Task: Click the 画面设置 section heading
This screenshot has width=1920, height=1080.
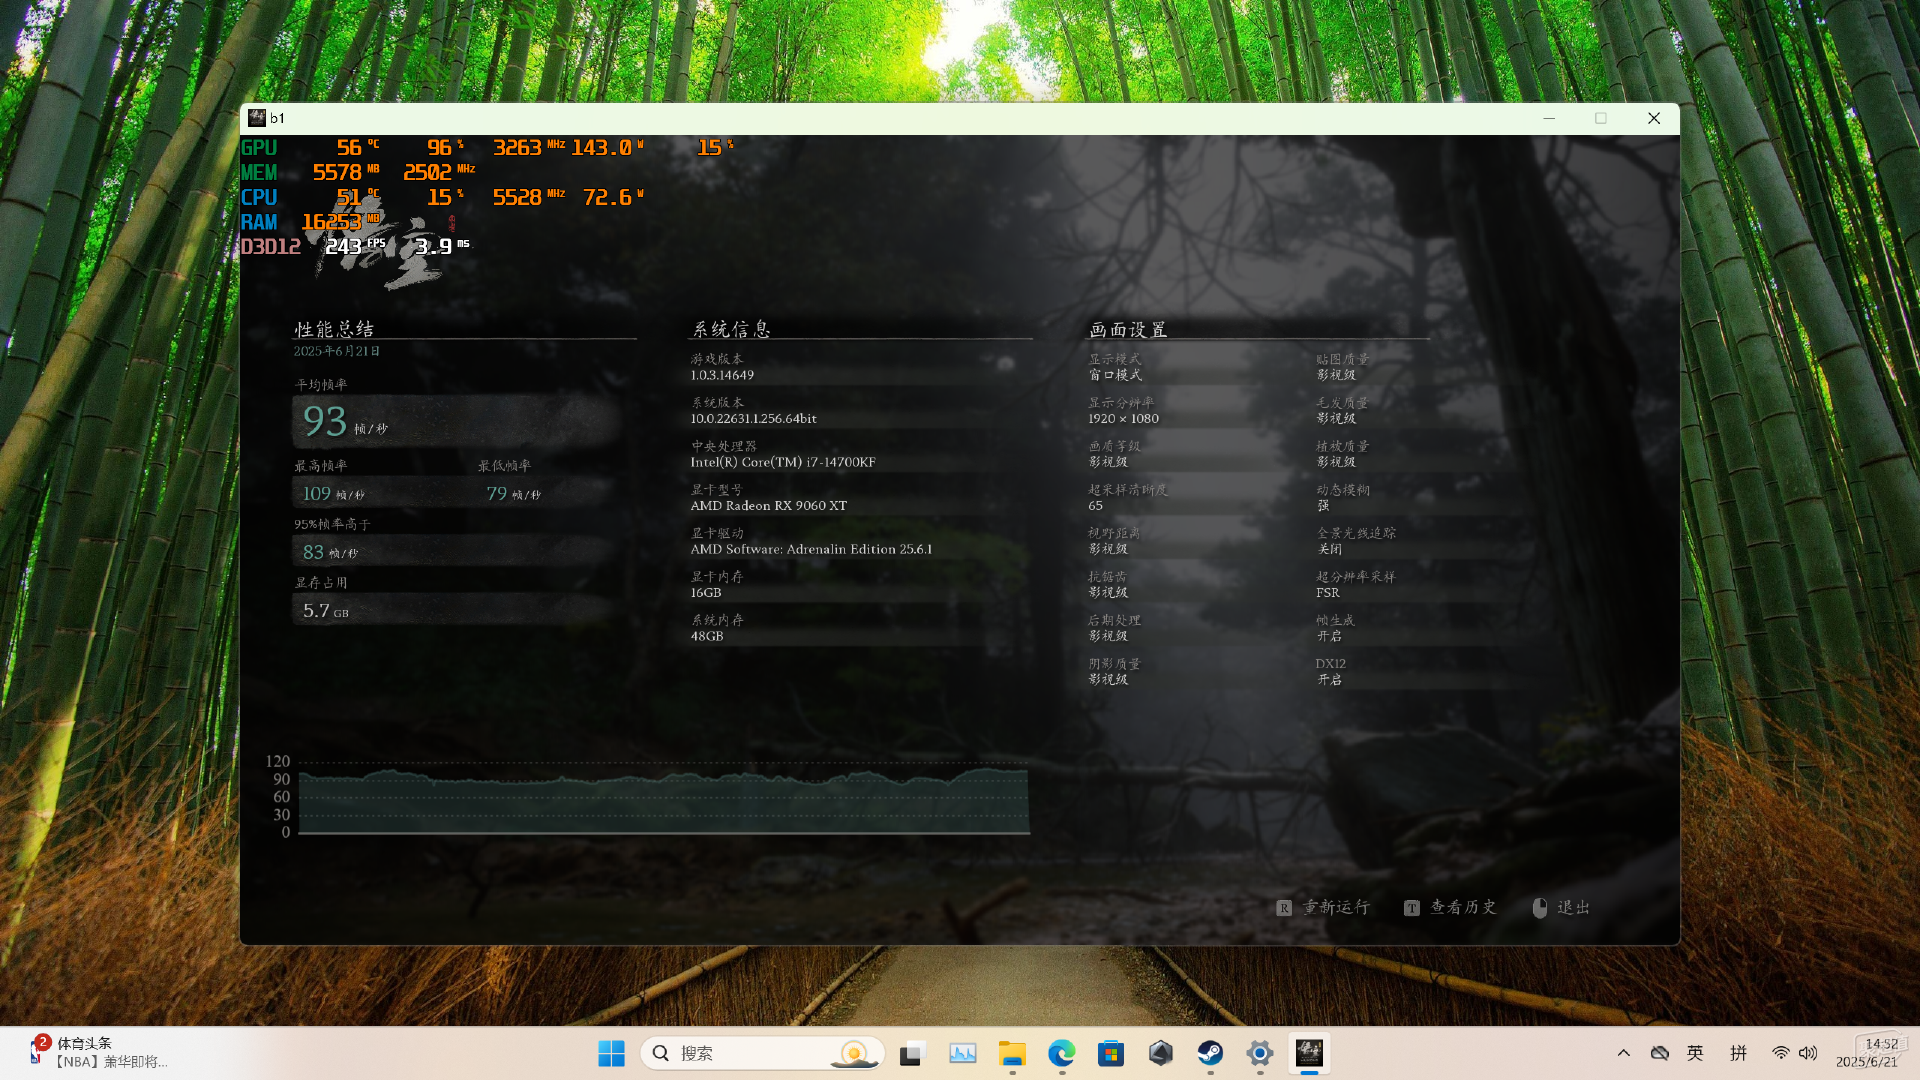Action: click(1128, 329)
